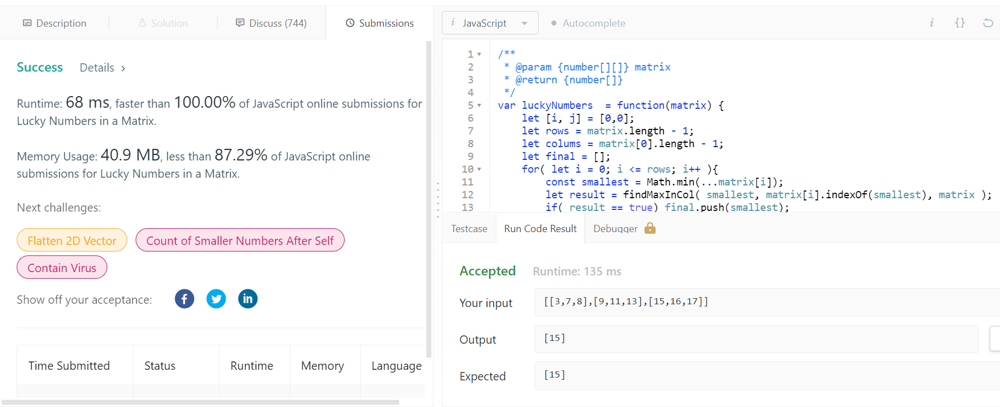1000x407 pixels.
Task: Click the curly braces format icon
Action: click(x=959, y=23)
